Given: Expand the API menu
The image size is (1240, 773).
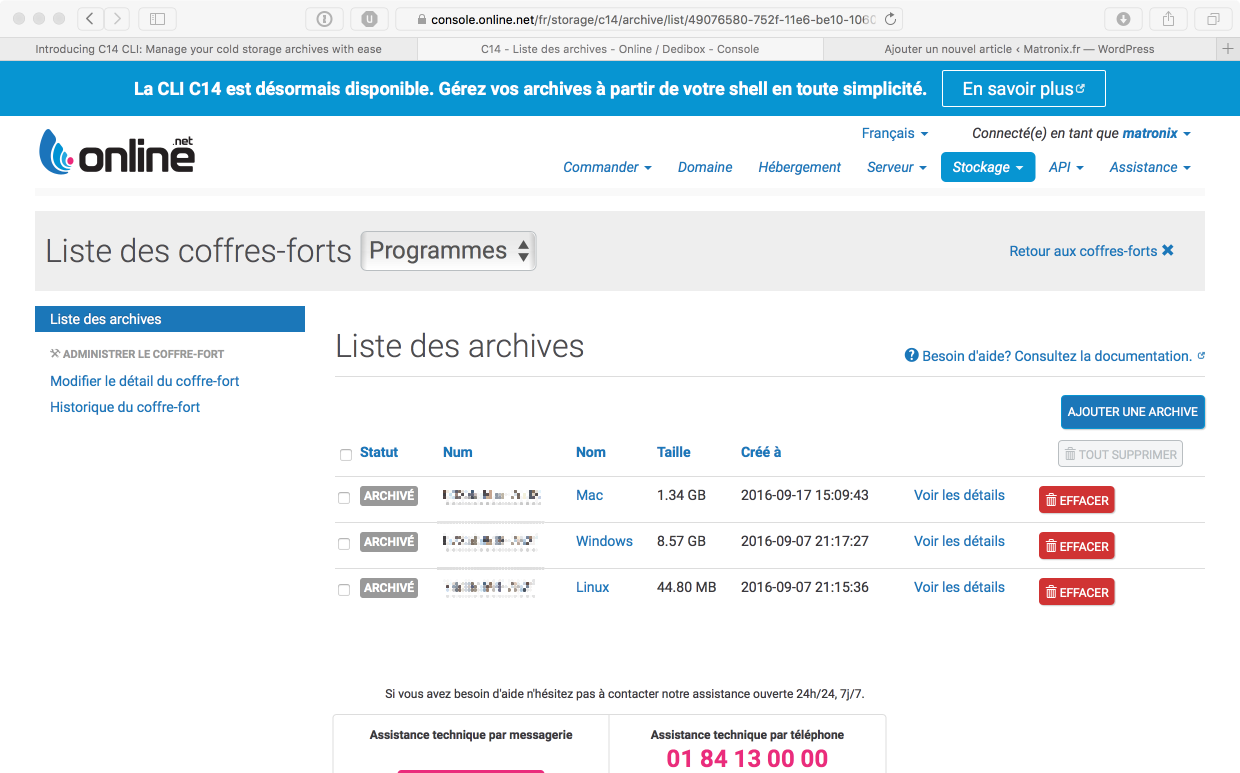Looking at the screenshot, I should click(1066, 167).
